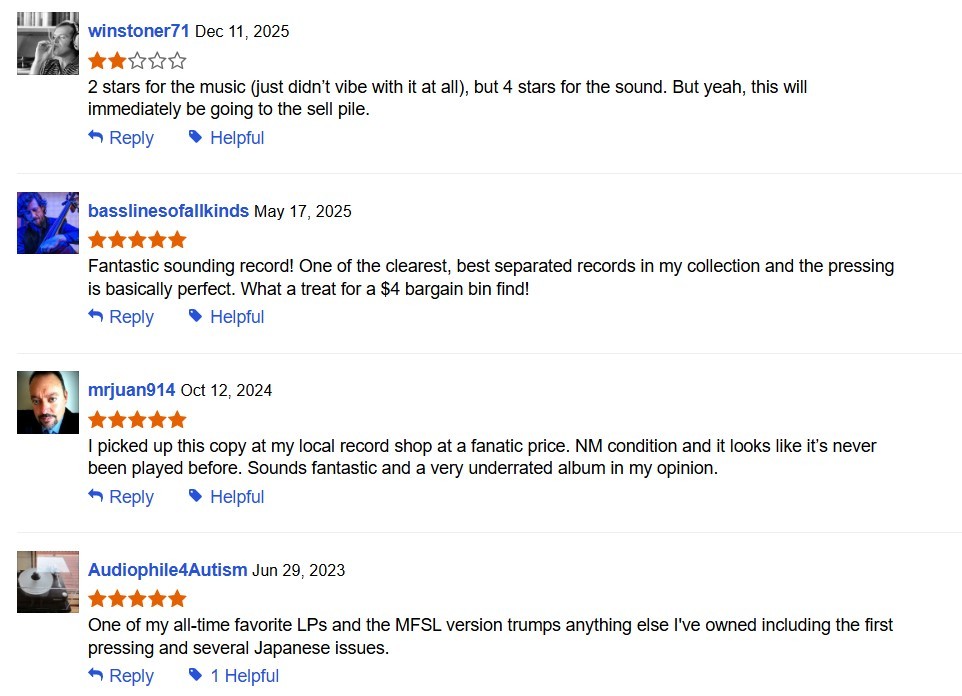Click winstoner71's avatar photo
962x696 pixels.
click(48, 43)
